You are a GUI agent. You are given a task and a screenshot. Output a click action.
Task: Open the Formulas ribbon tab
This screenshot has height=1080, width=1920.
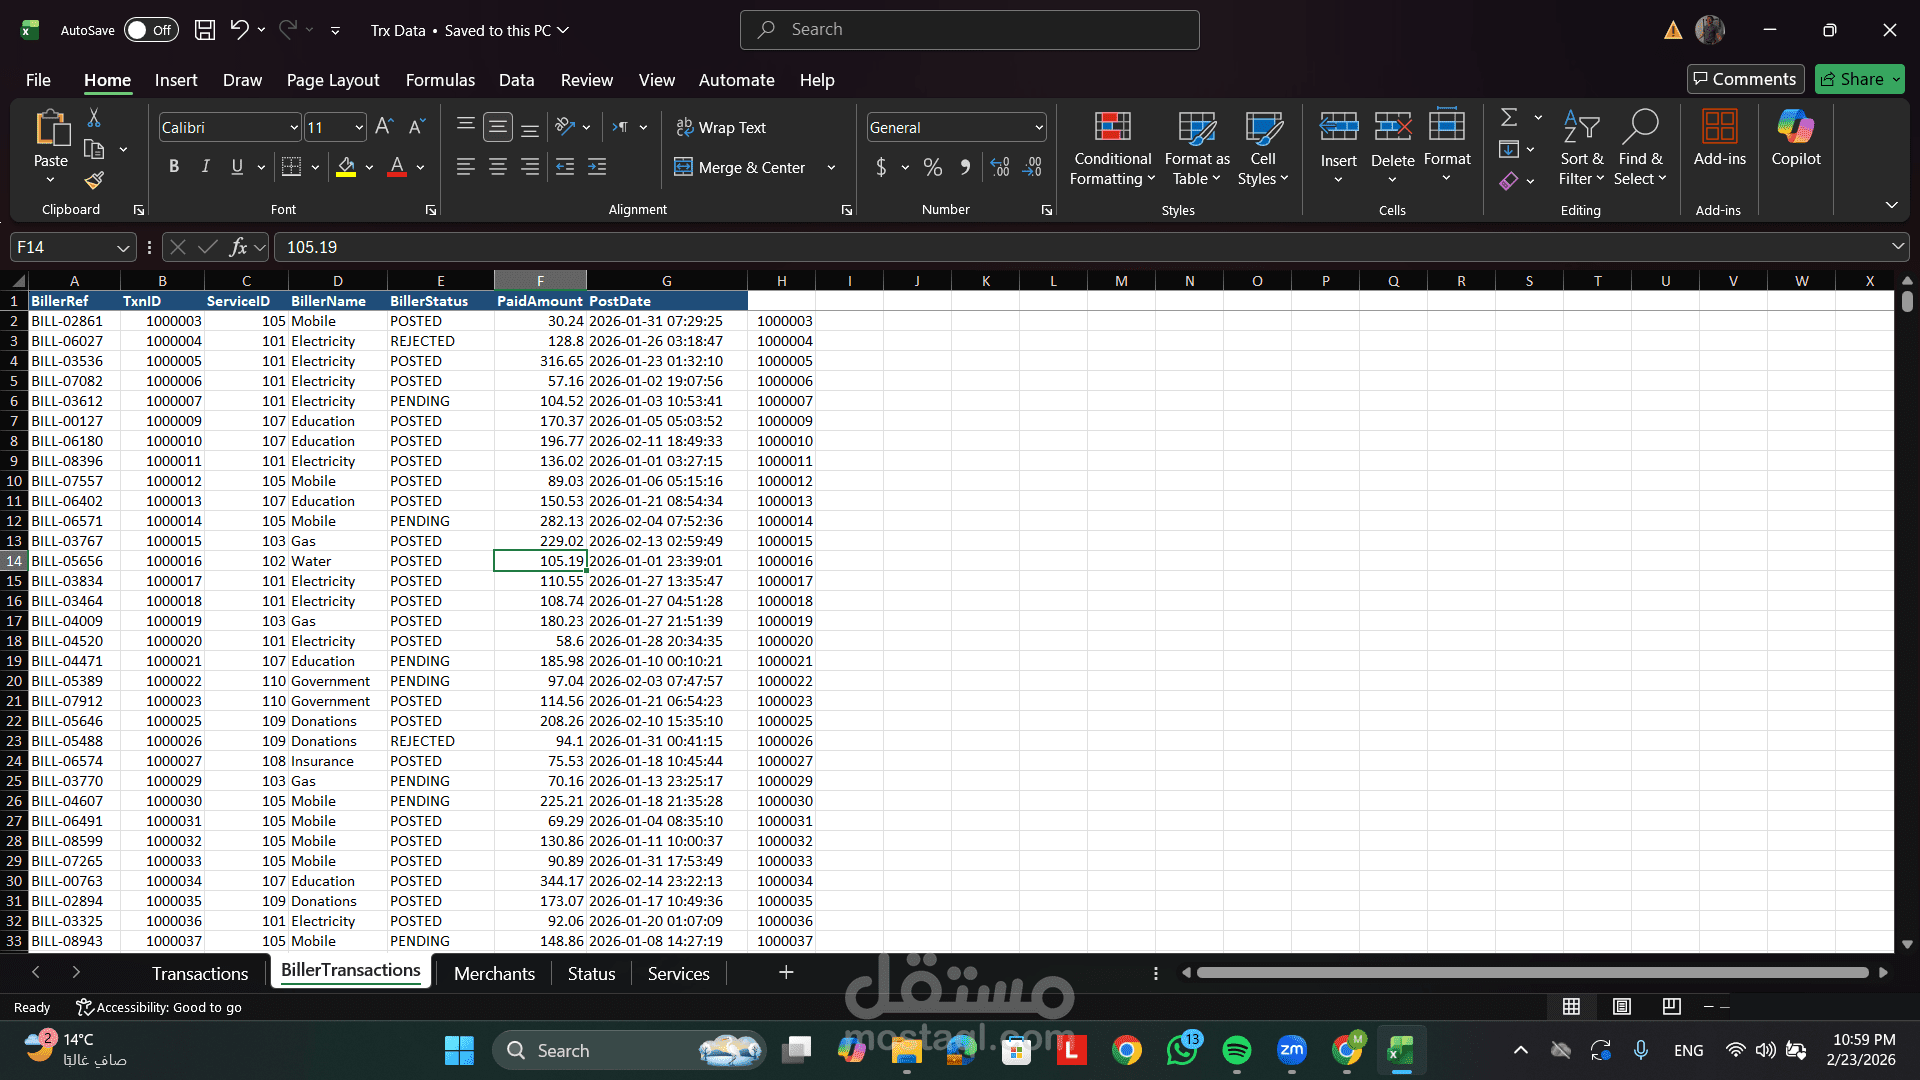440,80
